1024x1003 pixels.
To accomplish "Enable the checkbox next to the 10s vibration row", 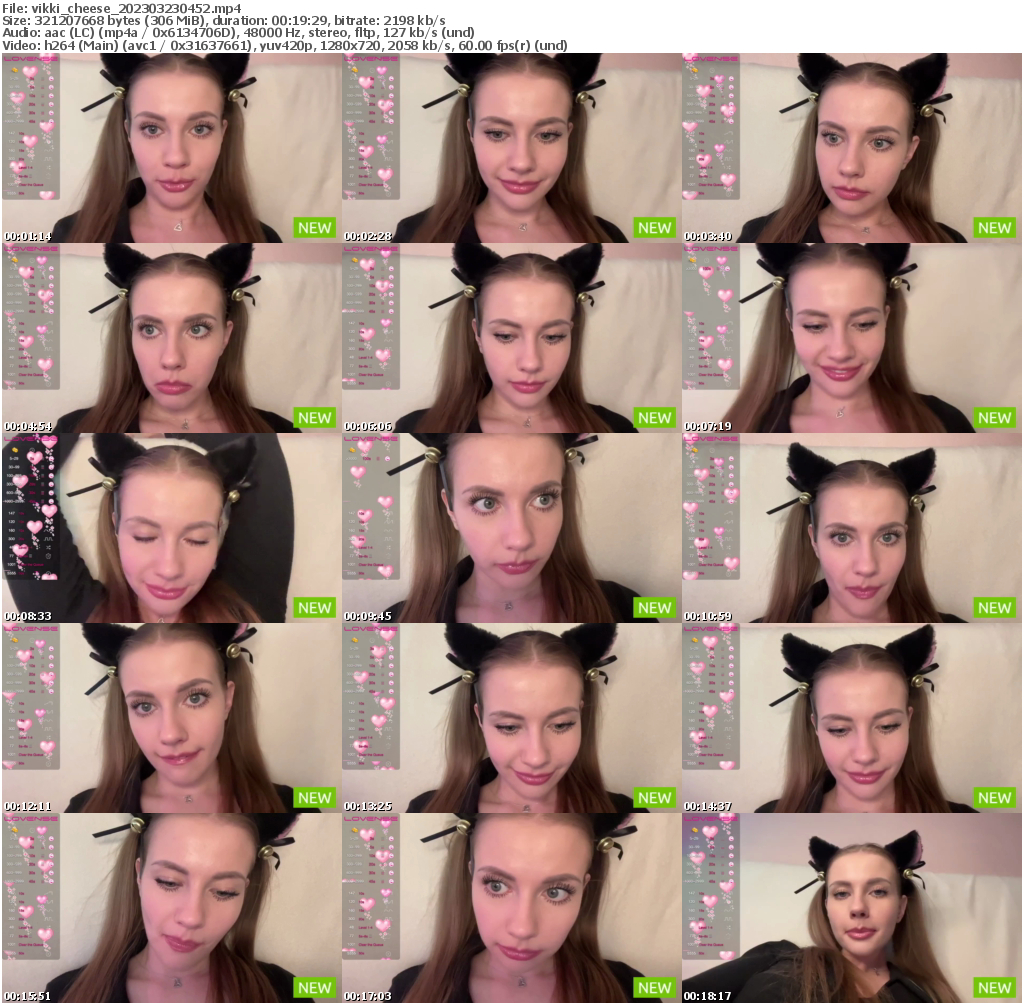I will coord(42,96).
